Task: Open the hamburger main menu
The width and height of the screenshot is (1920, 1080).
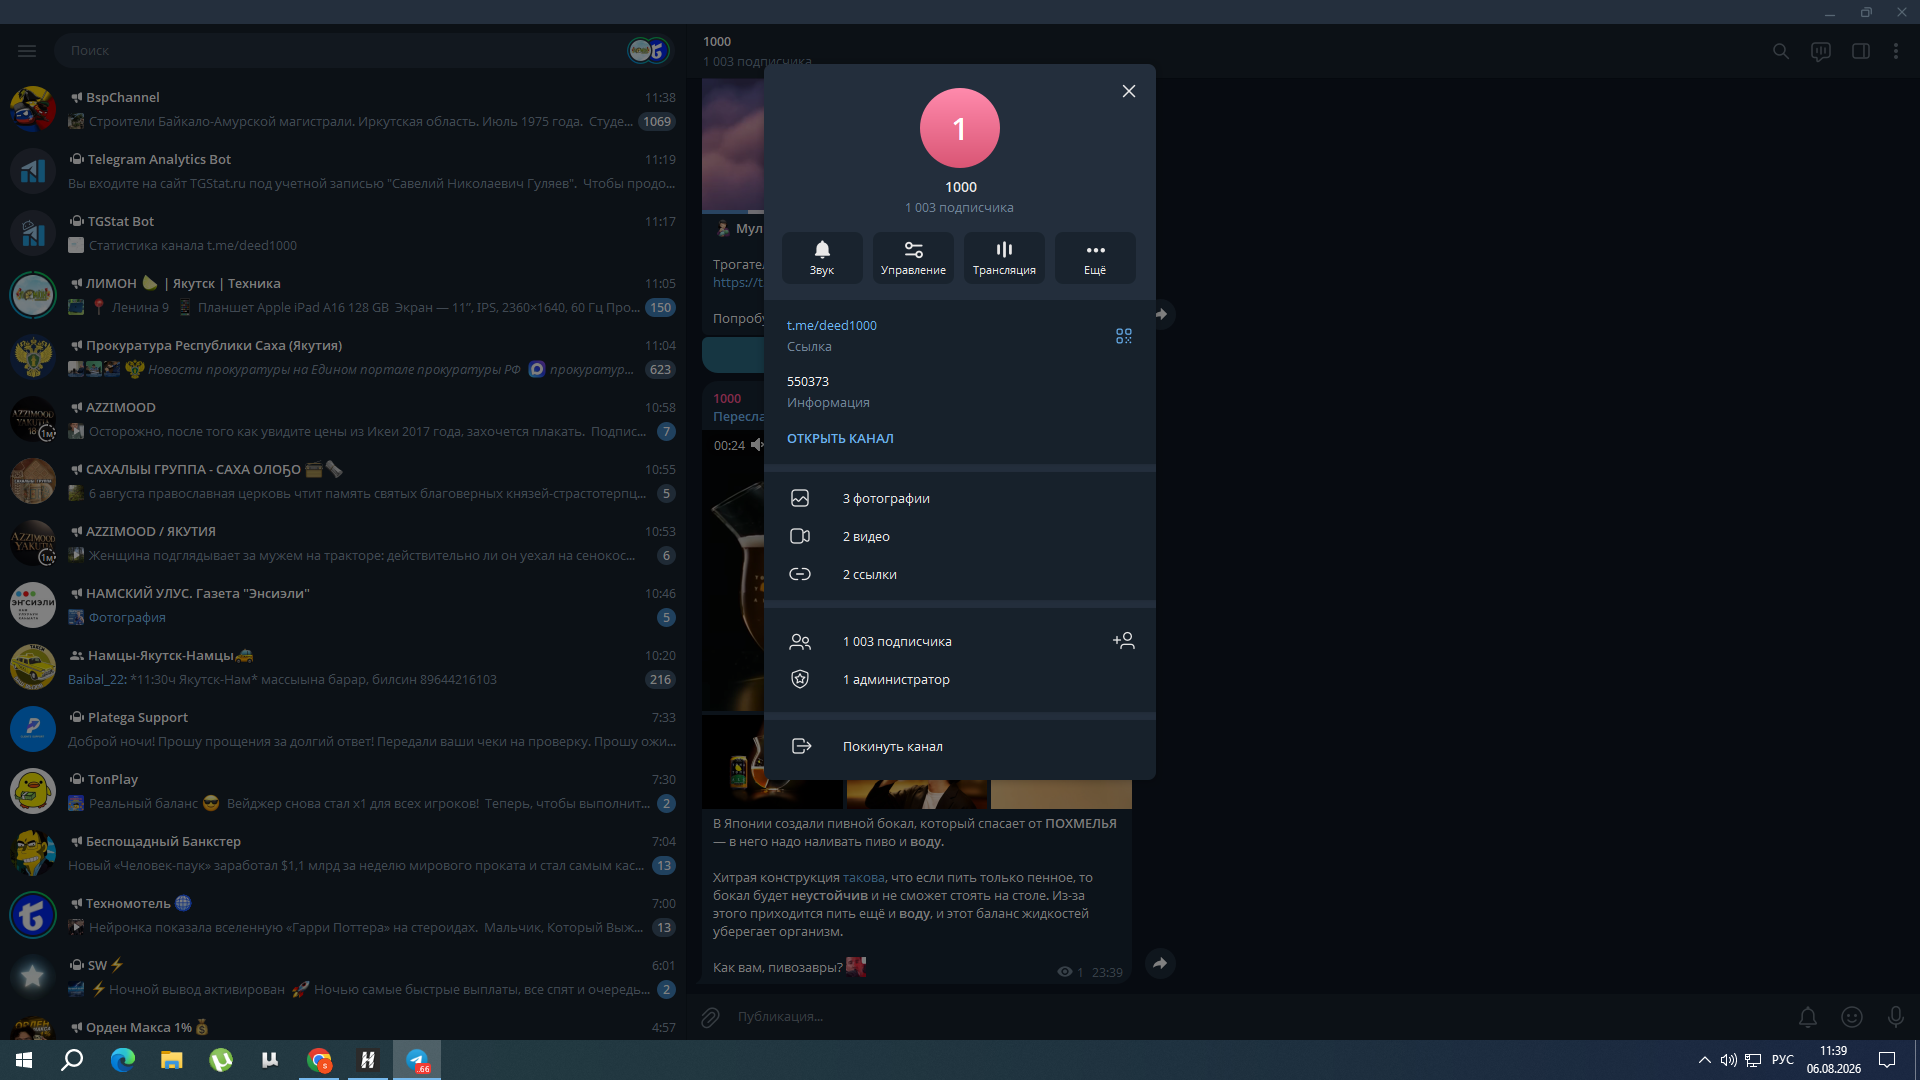Action: 27,50
